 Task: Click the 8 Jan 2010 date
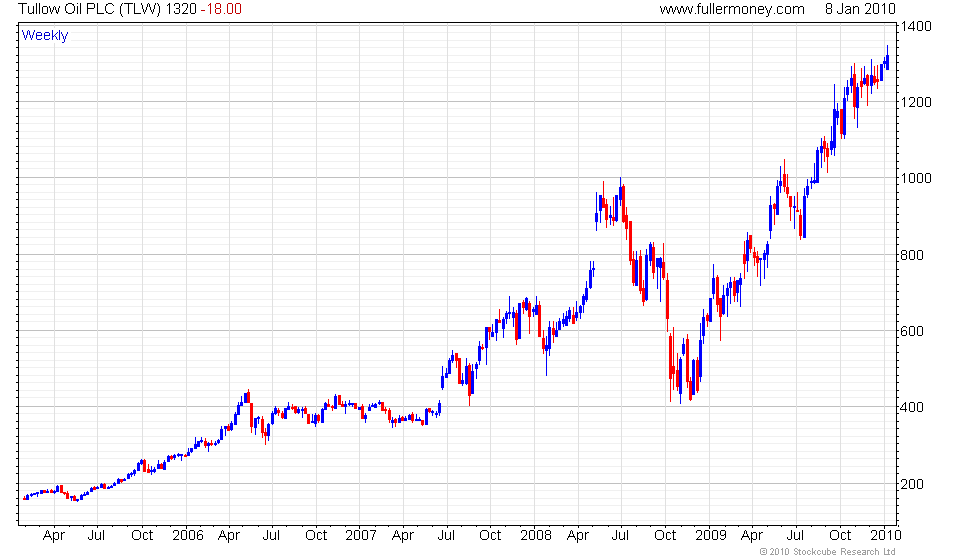(x=860, y=9)
